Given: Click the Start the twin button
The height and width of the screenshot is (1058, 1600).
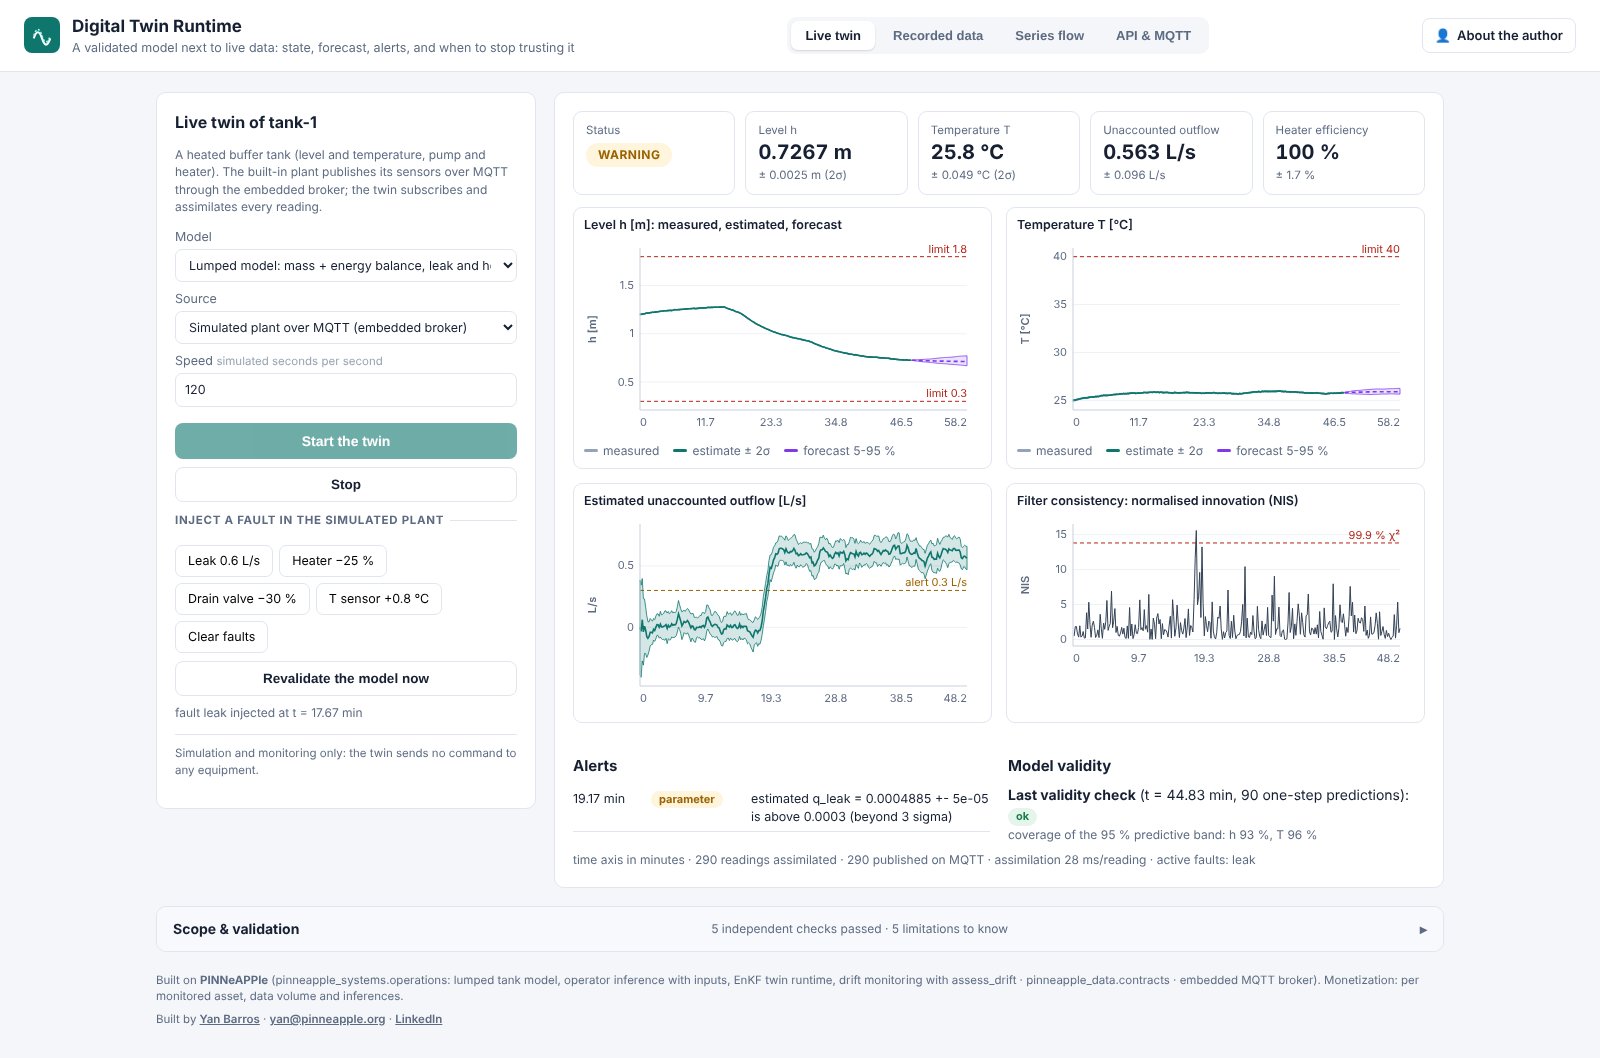Looking at the screenshot, I should pos(346,441).
